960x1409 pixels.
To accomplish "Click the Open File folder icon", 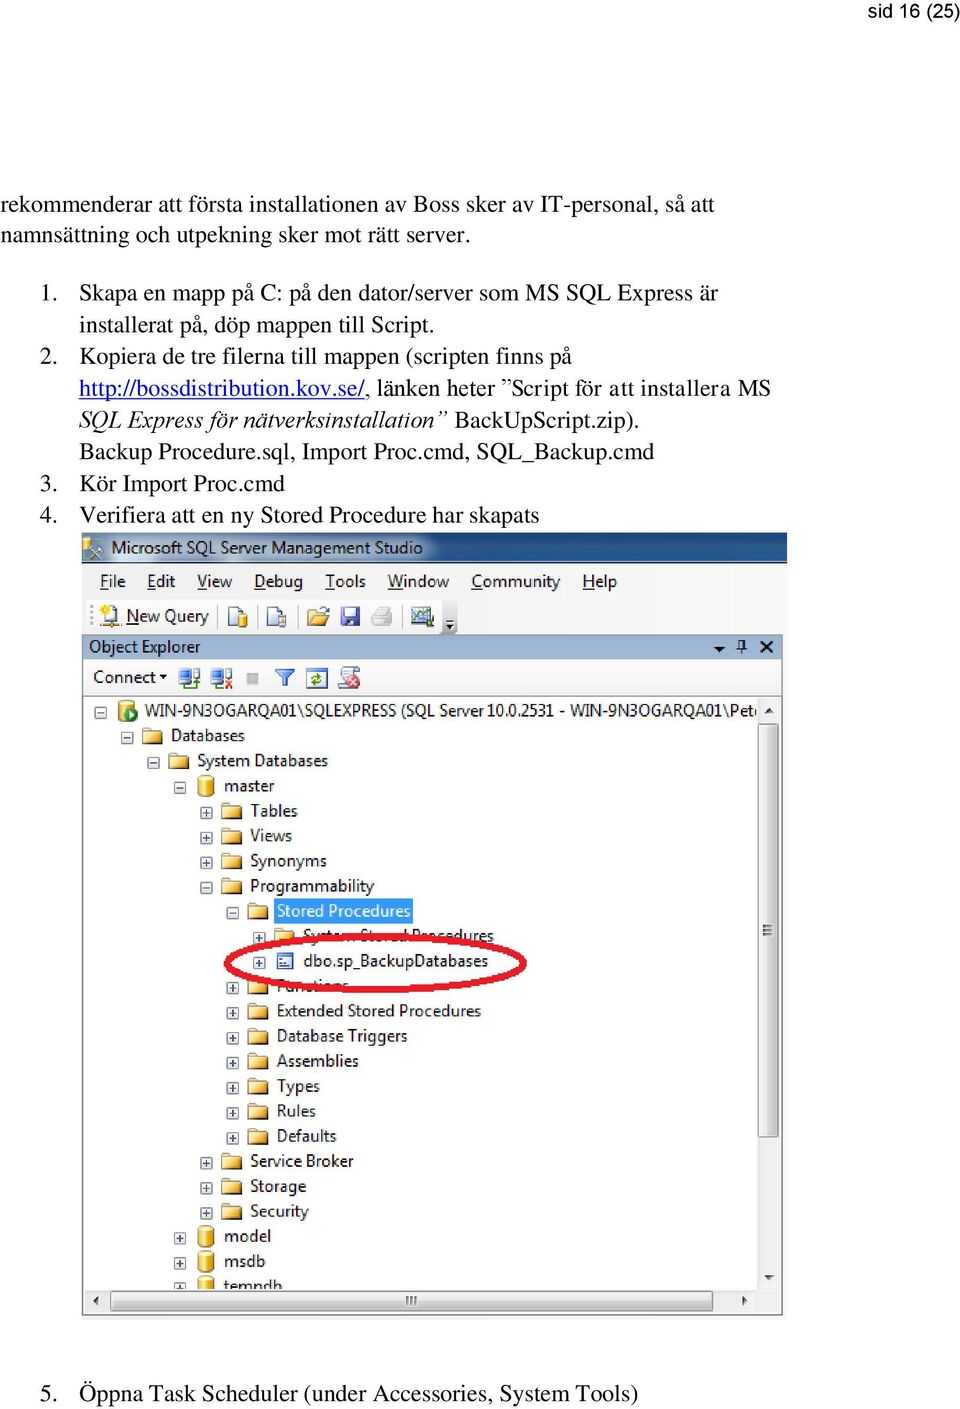I will tap(318, 617).
